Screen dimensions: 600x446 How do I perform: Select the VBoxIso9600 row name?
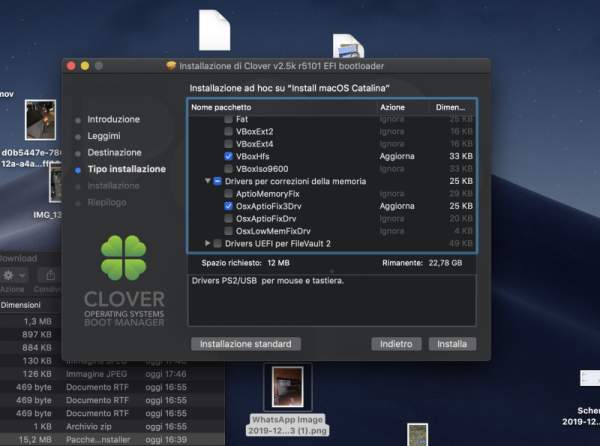pyautogui.click(x=262, y=169)
